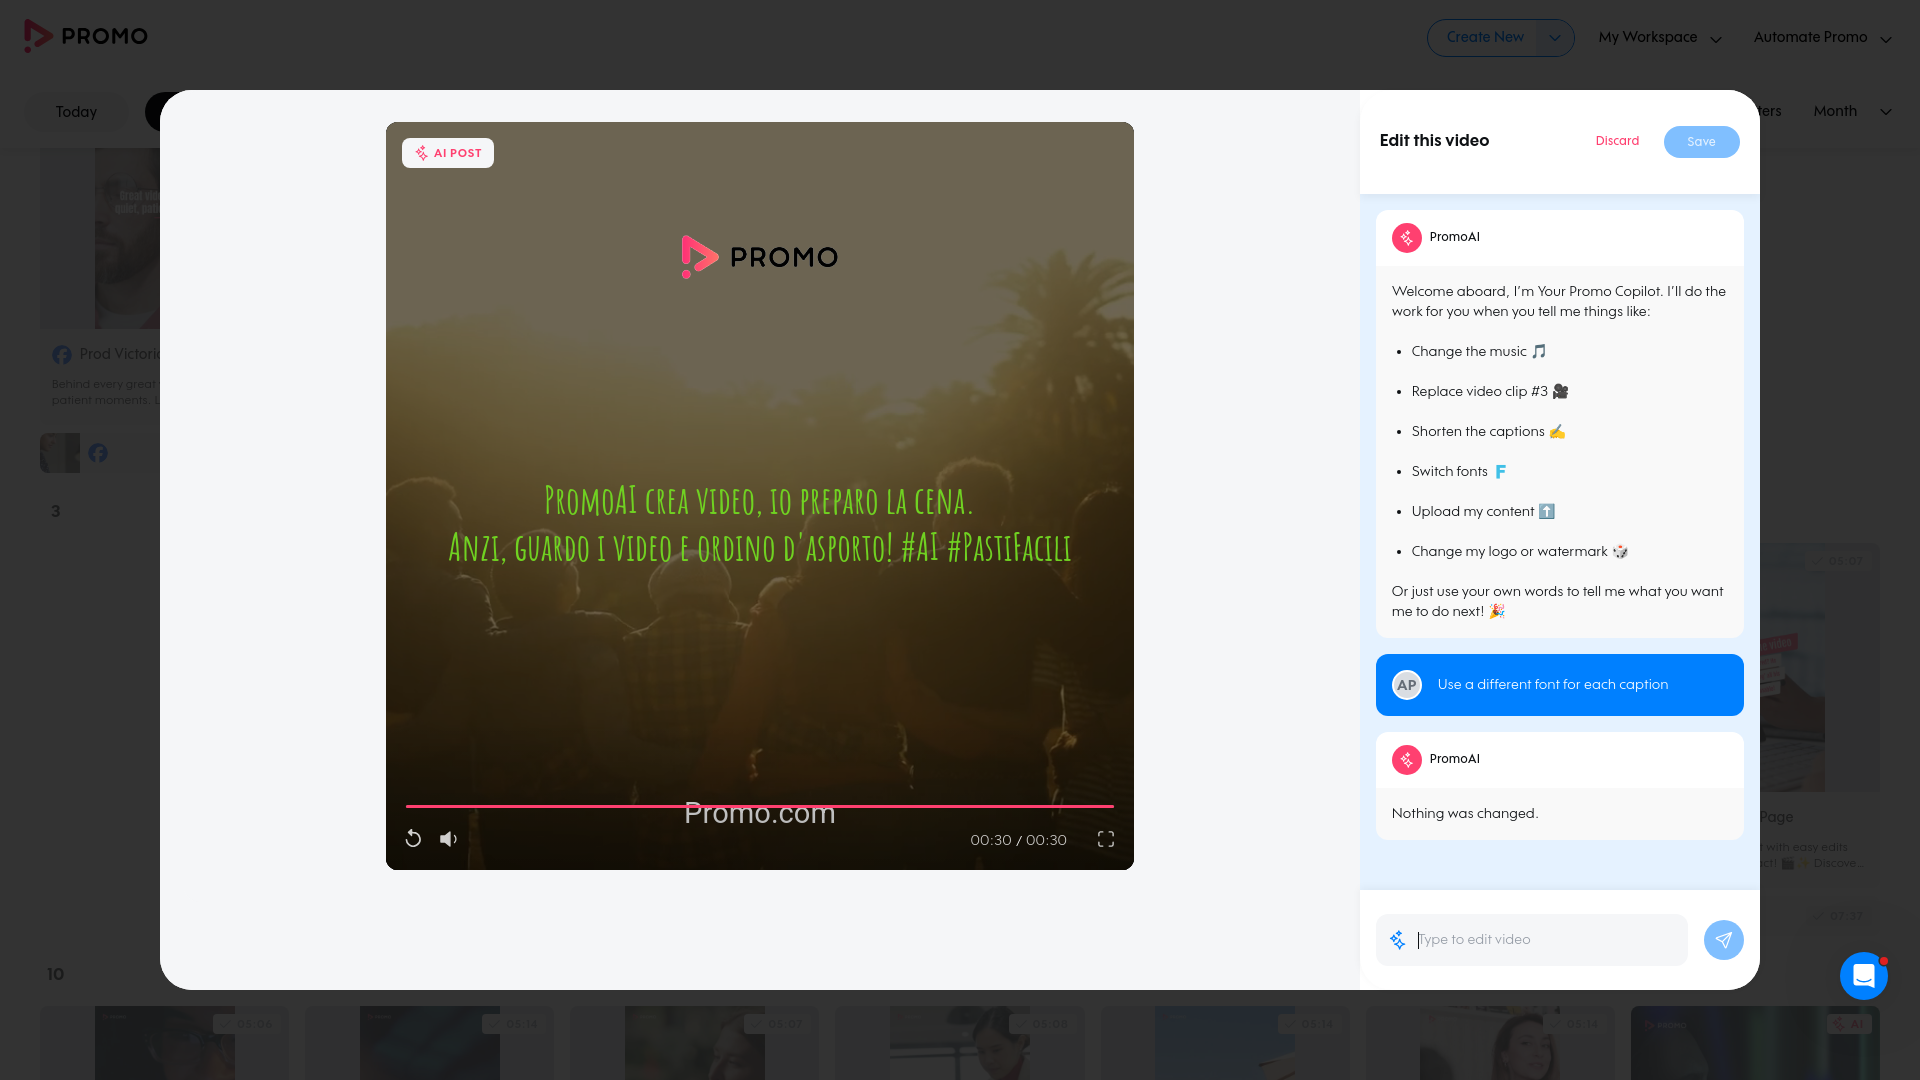
Task: Enter fullscreen mode on the video player
Action: [x=1106, y=839]
